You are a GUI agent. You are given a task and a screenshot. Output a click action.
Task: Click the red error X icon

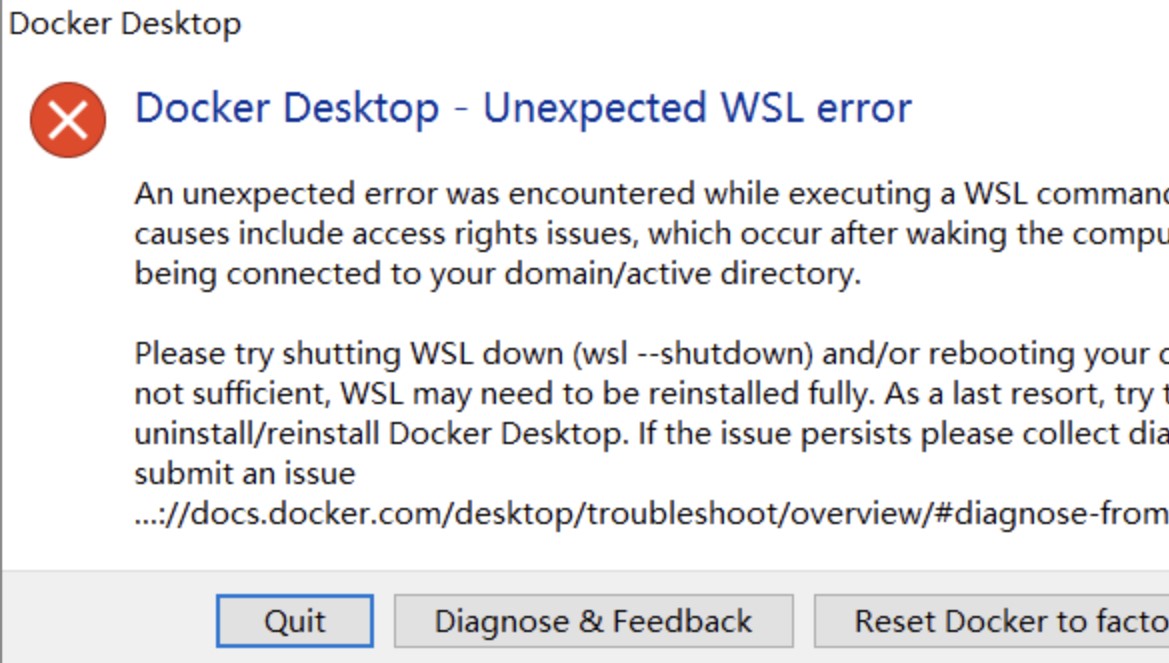point(68,120)
